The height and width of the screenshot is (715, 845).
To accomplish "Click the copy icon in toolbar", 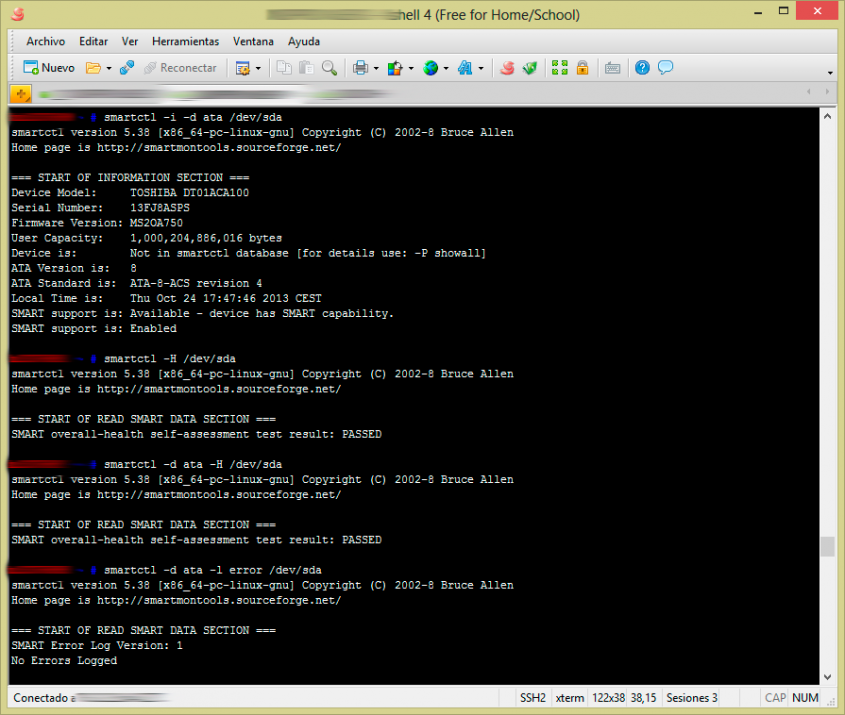I will point(284,68).
